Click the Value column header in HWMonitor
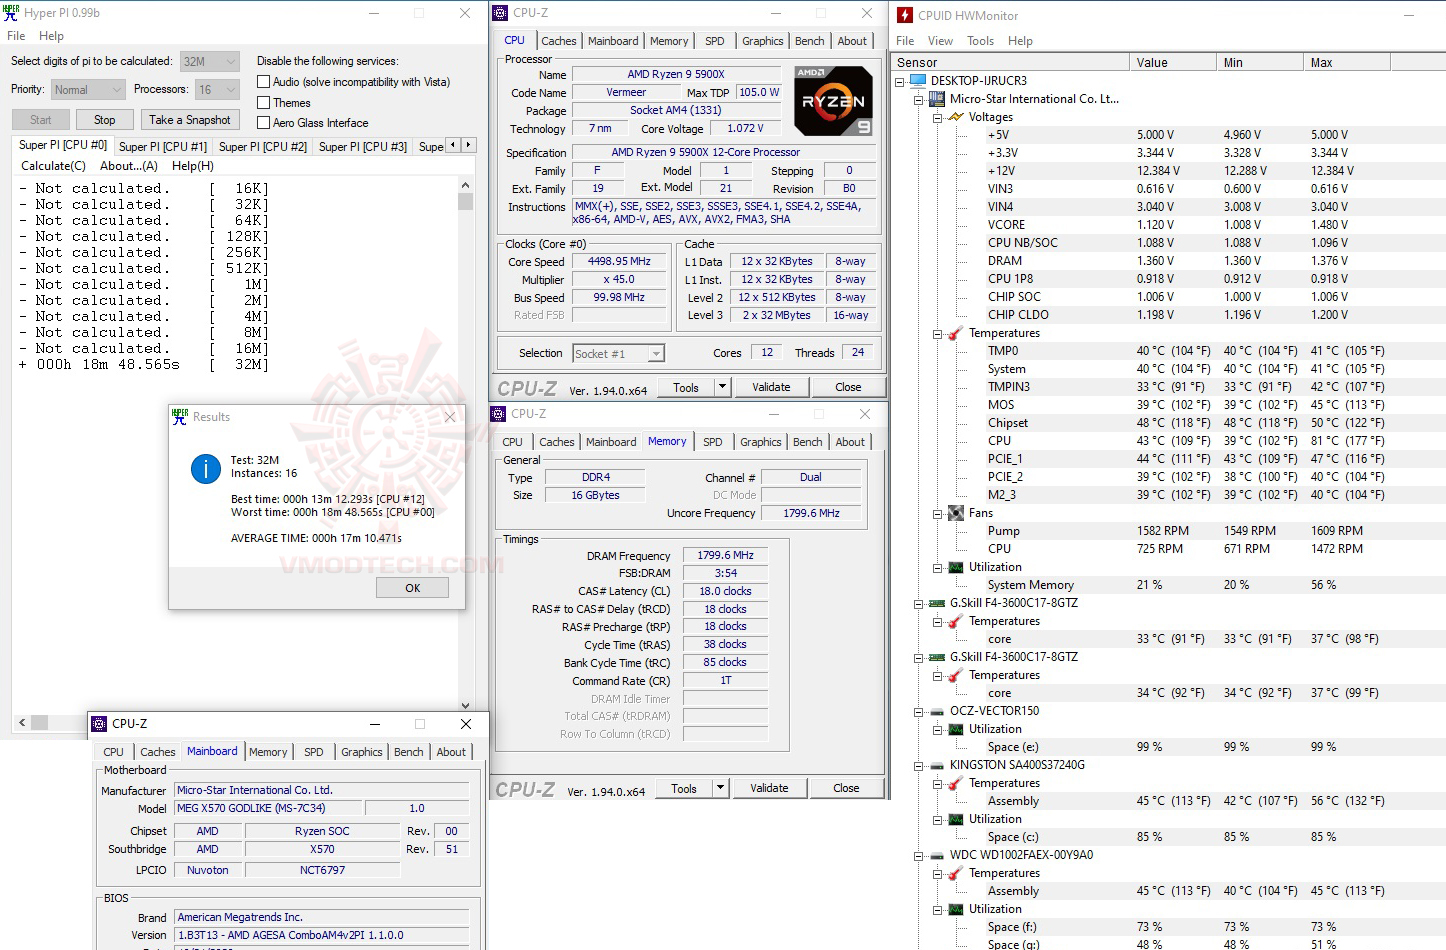Viewport: 1446px width, 950px height. (x=1174, y=62)
